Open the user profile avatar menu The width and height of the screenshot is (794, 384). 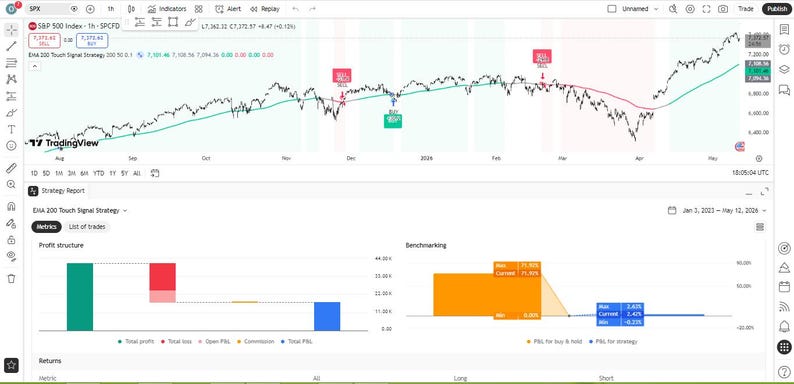(11, 9)
